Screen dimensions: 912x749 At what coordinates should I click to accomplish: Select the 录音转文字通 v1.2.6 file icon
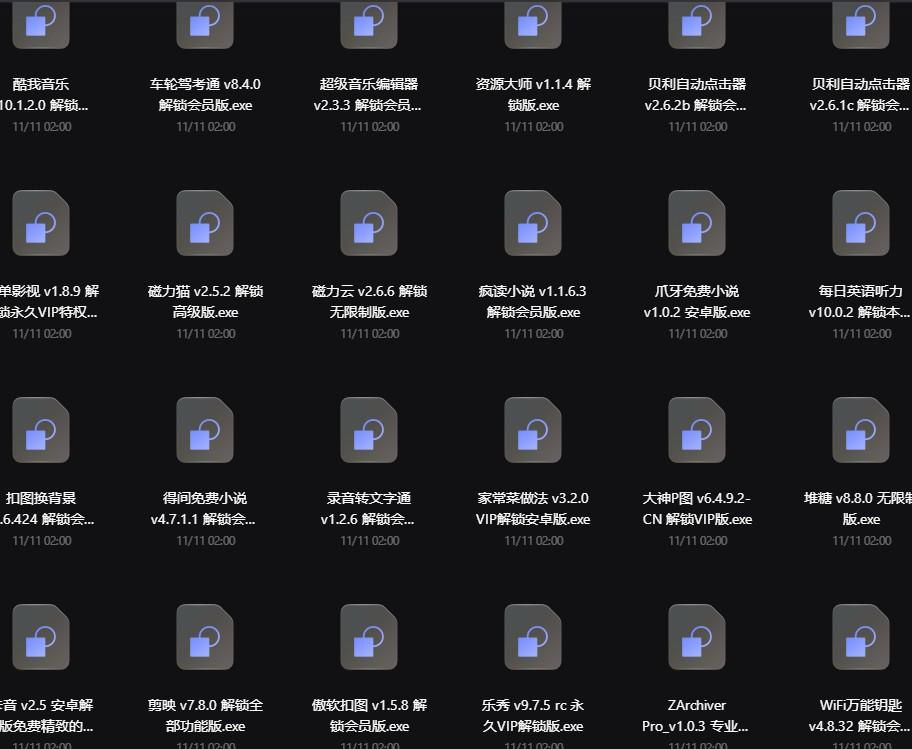click(x=369, y=430)
